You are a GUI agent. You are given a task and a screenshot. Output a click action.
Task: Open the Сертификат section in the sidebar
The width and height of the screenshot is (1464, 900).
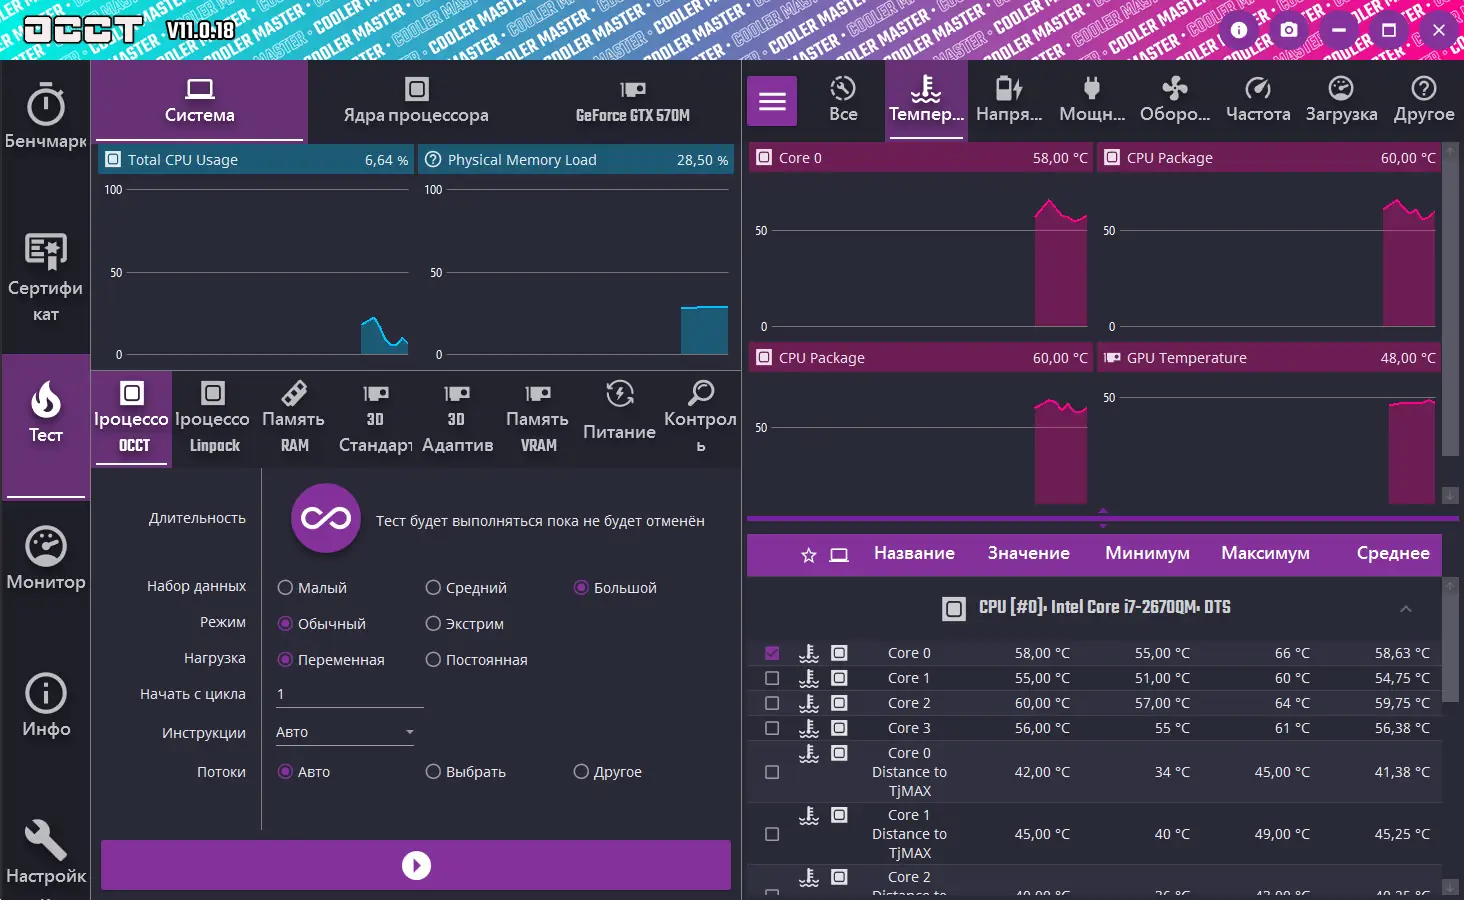point(45,278)
